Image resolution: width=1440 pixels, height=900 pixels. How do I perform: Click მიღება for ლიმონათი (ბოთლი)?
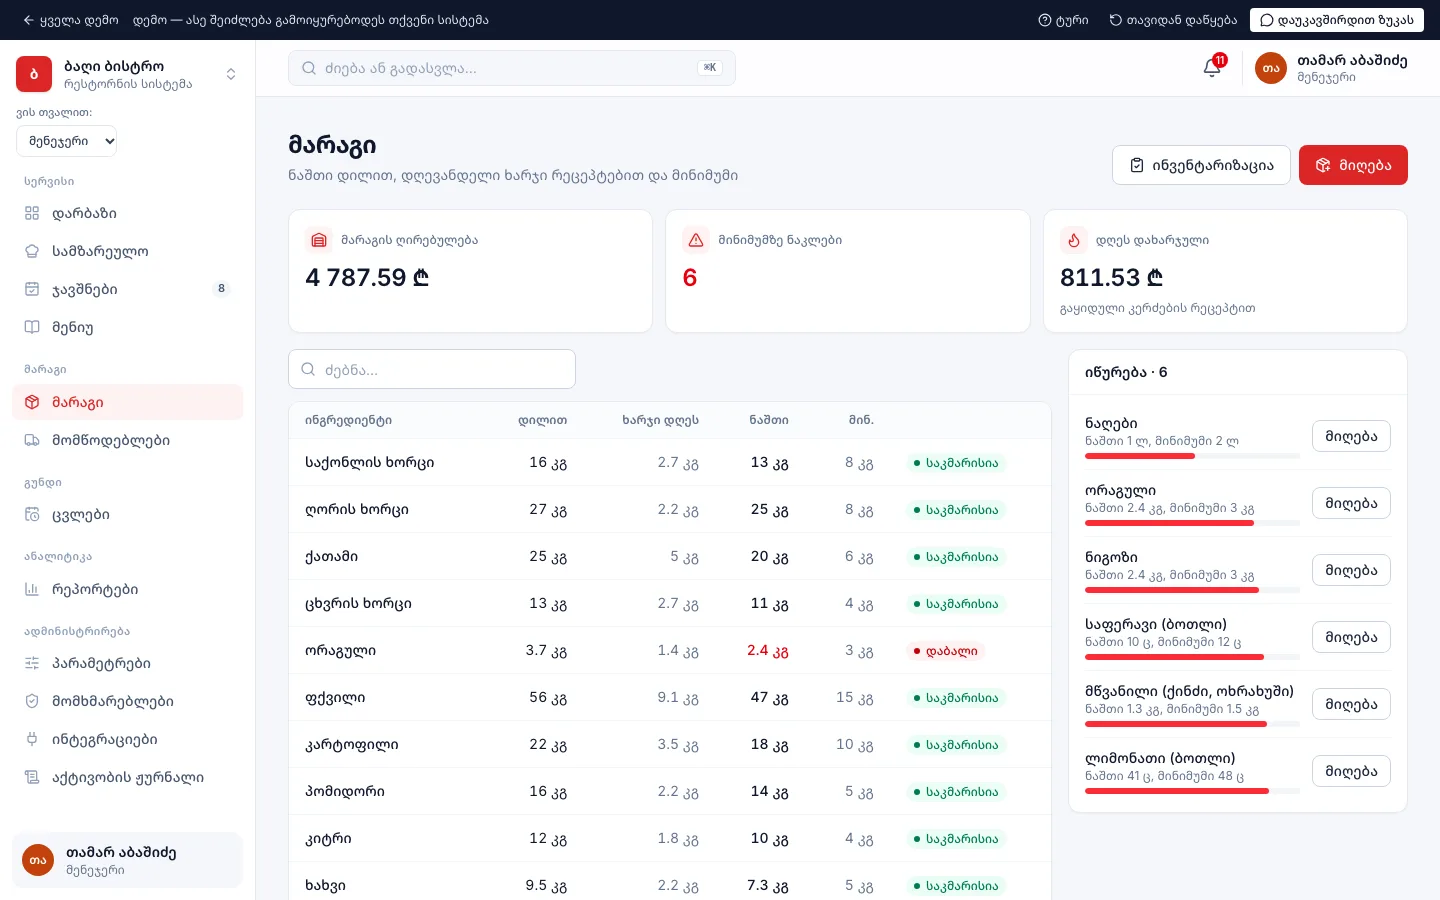pyautogui.click(x=1351, y=771)
